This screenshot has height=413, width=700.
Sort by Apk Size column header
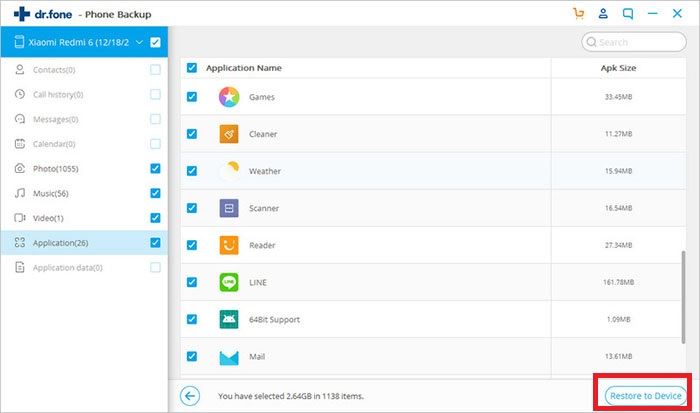[618, 68]
